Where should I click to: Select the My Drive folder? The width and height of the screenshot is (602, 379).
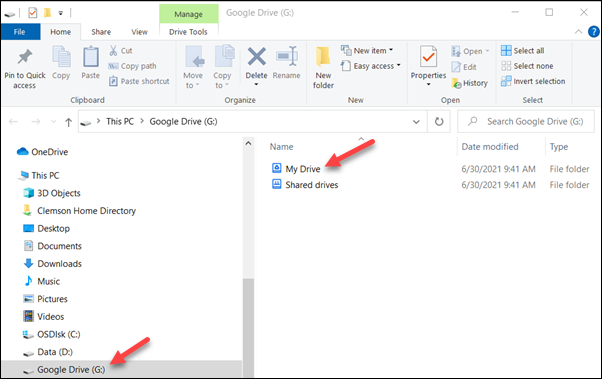296,169
